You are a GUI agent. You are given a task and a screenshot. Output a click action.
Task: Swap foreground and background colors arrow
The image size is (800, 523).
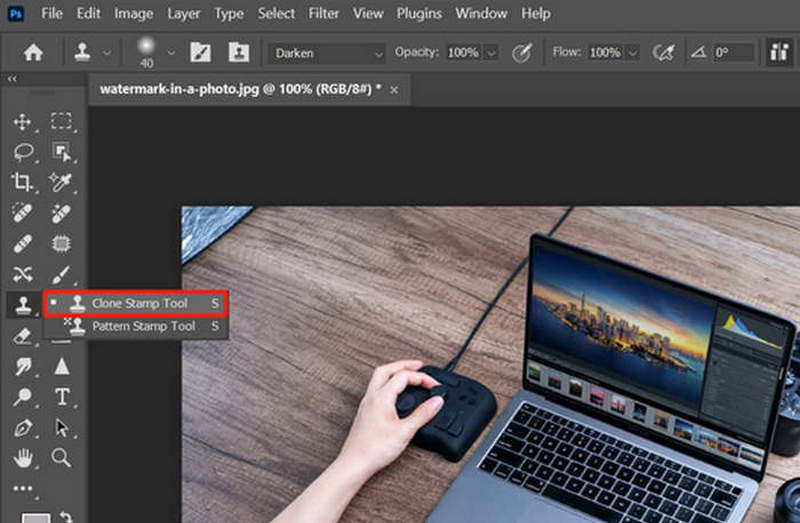coord(67,516)
